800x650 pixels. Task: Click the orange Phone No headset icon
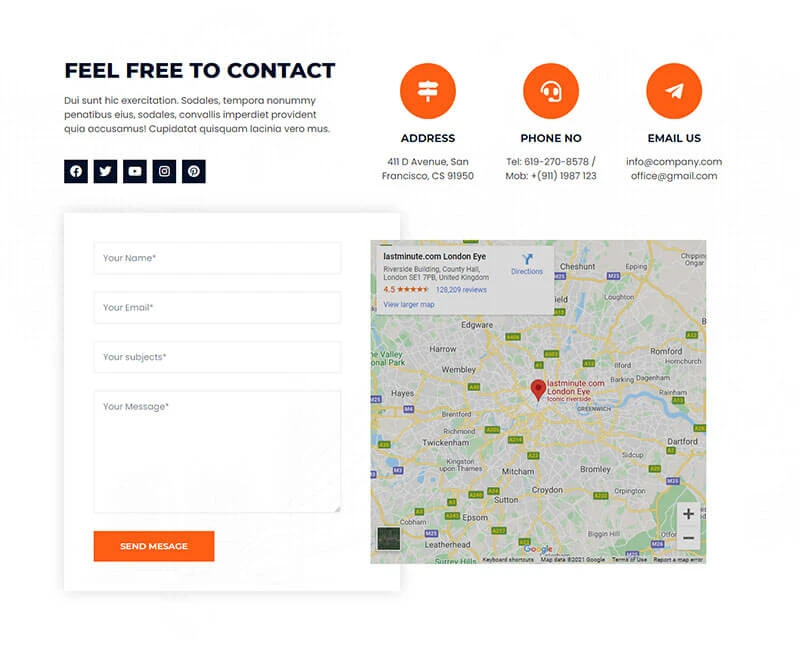pyautogui.click(x=551, y=91)
